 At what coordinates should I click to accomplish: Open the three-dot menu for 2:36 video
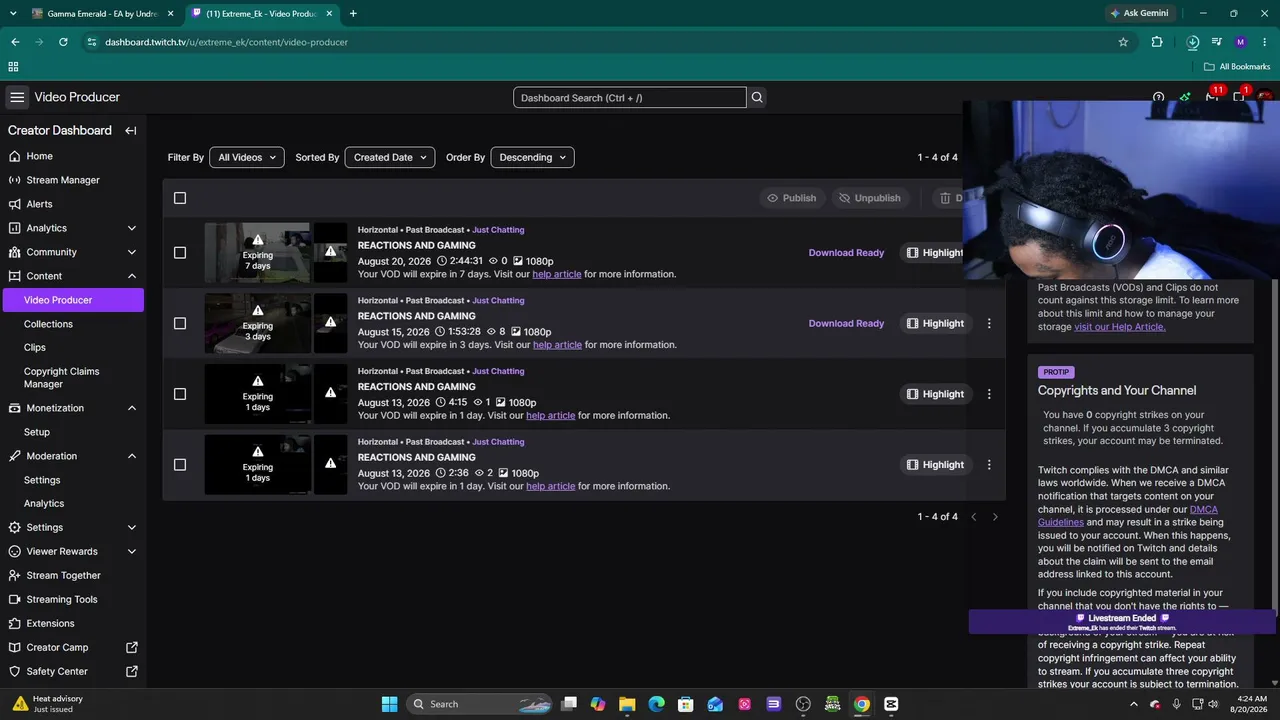coord(989,464)
